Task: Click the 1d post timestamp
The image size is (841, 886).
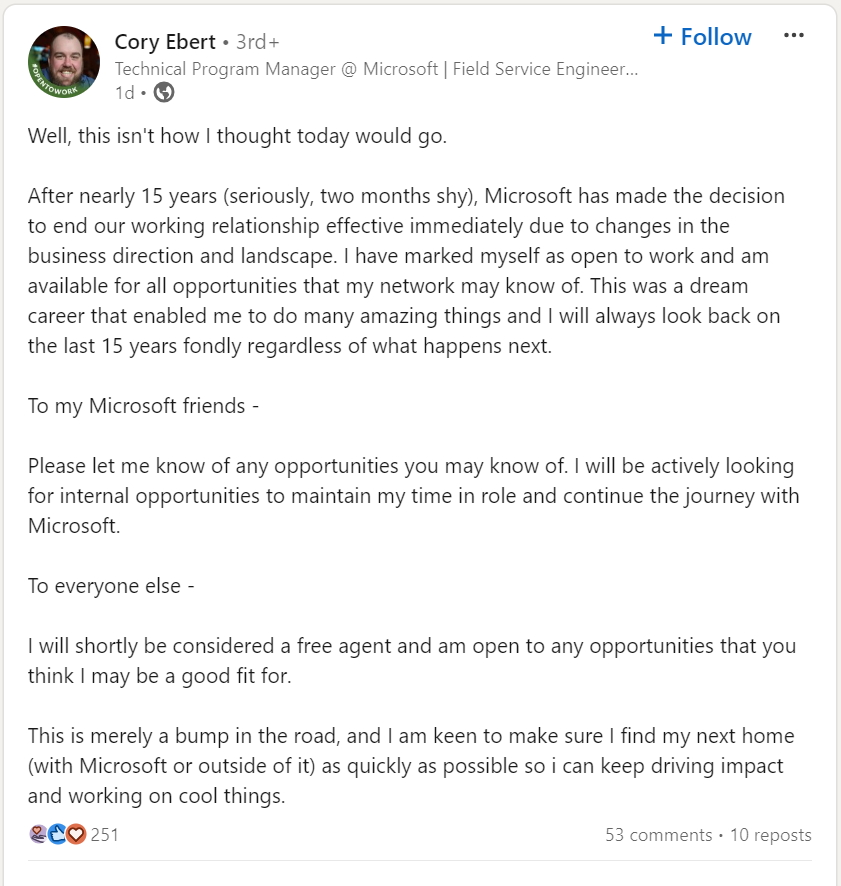Action: 124,92
